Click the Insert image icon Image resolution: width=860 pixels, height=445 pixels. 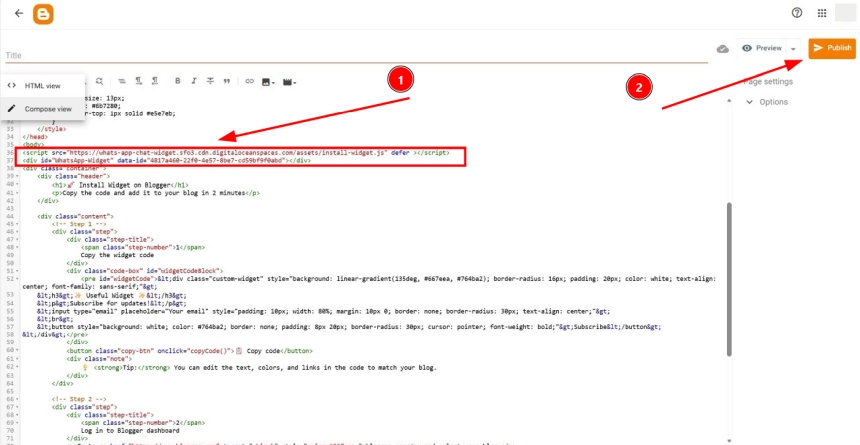click(266, 82)
